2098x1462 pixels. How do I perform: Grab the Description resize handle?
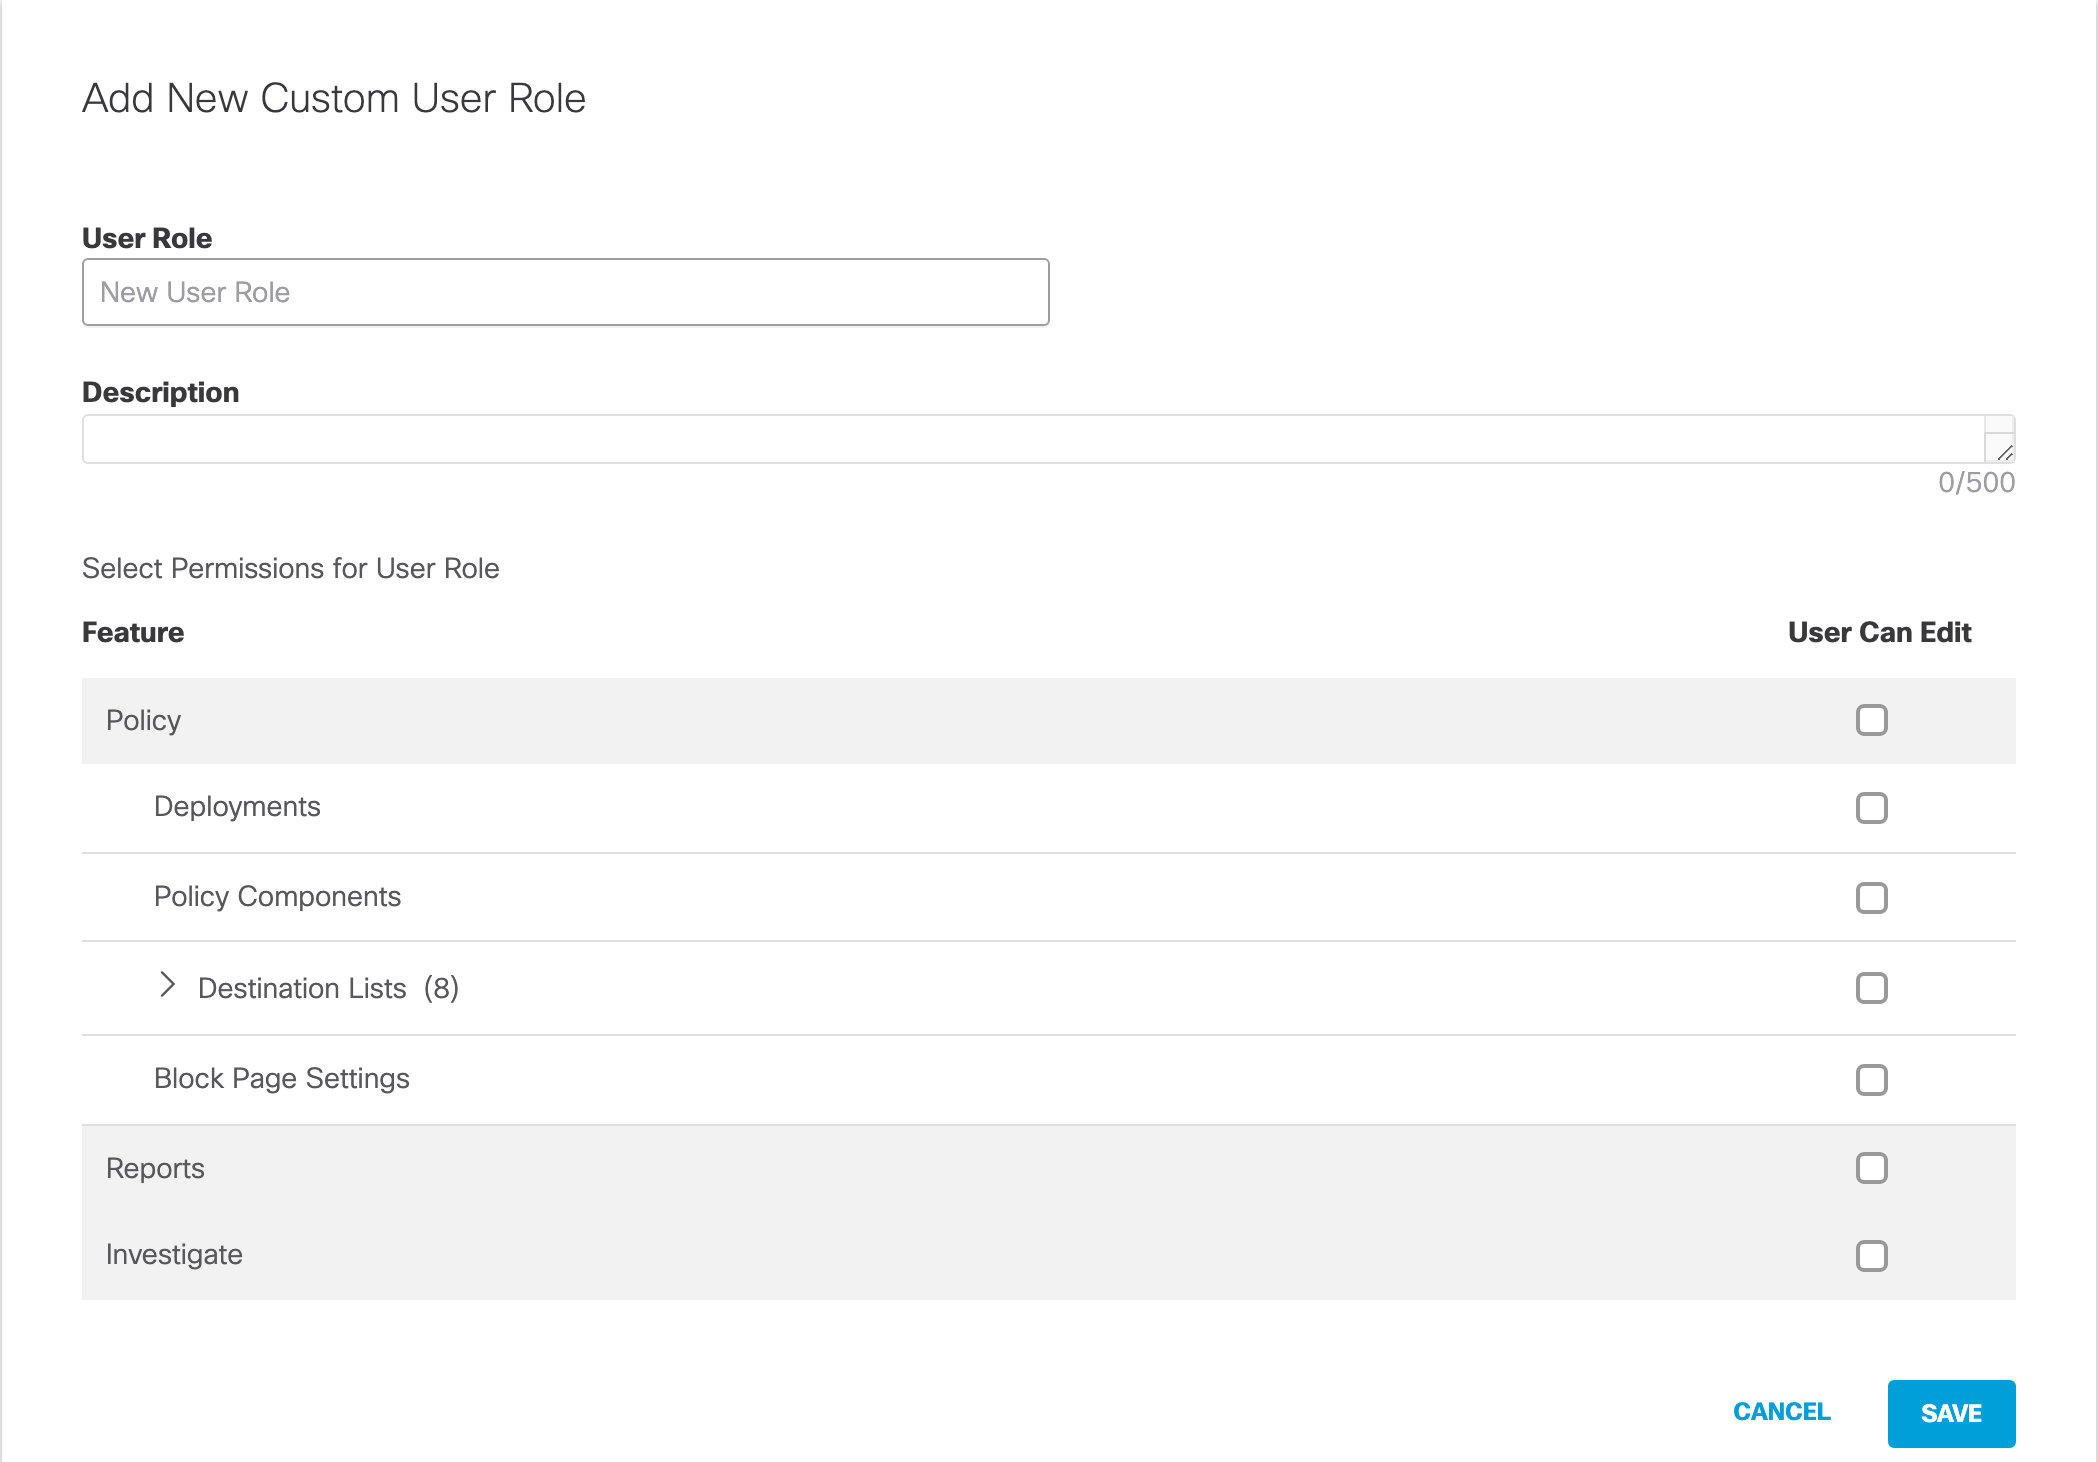(2004, 453)
